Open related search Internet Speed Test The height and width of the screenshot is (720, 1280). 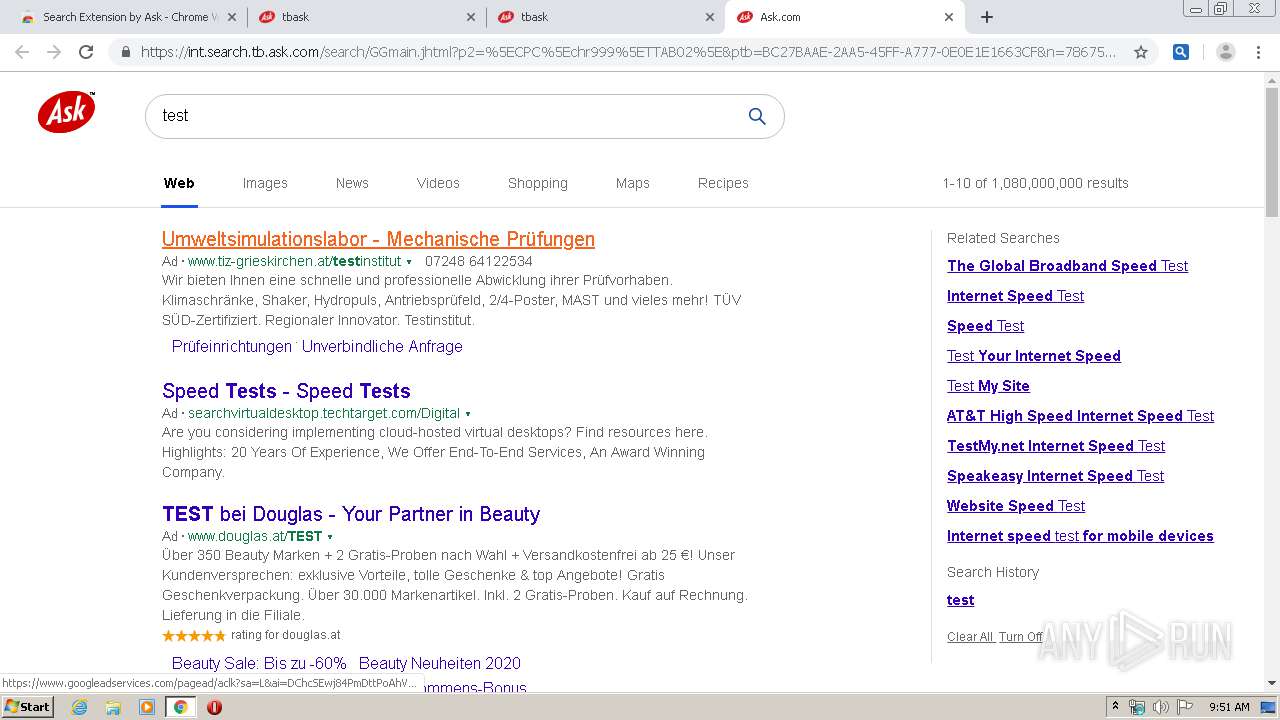(x=1015, y=296)
